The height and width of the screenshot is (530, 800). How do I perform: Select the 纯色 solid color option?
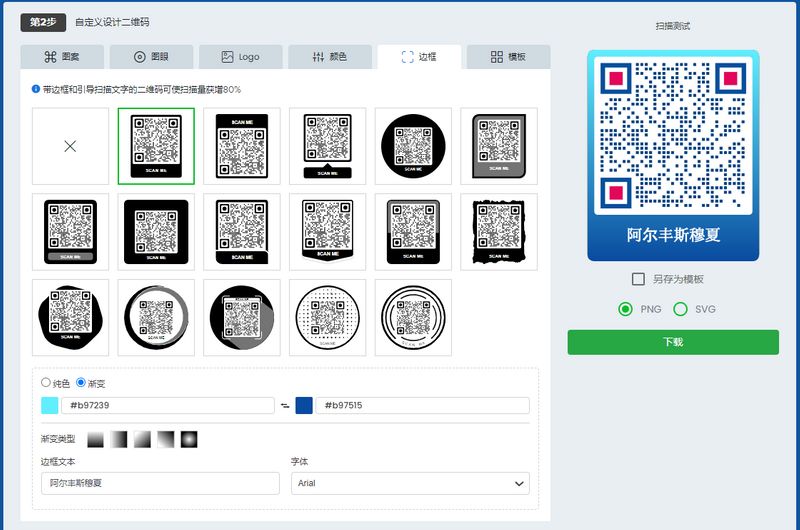coord(46,383)
